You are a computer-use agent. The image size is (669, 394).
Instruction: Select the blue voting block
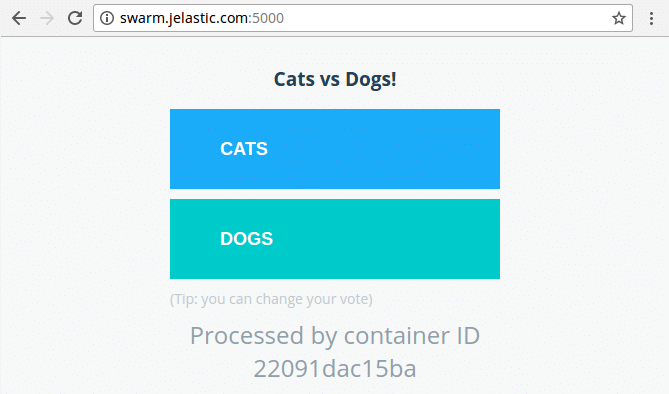335,149
